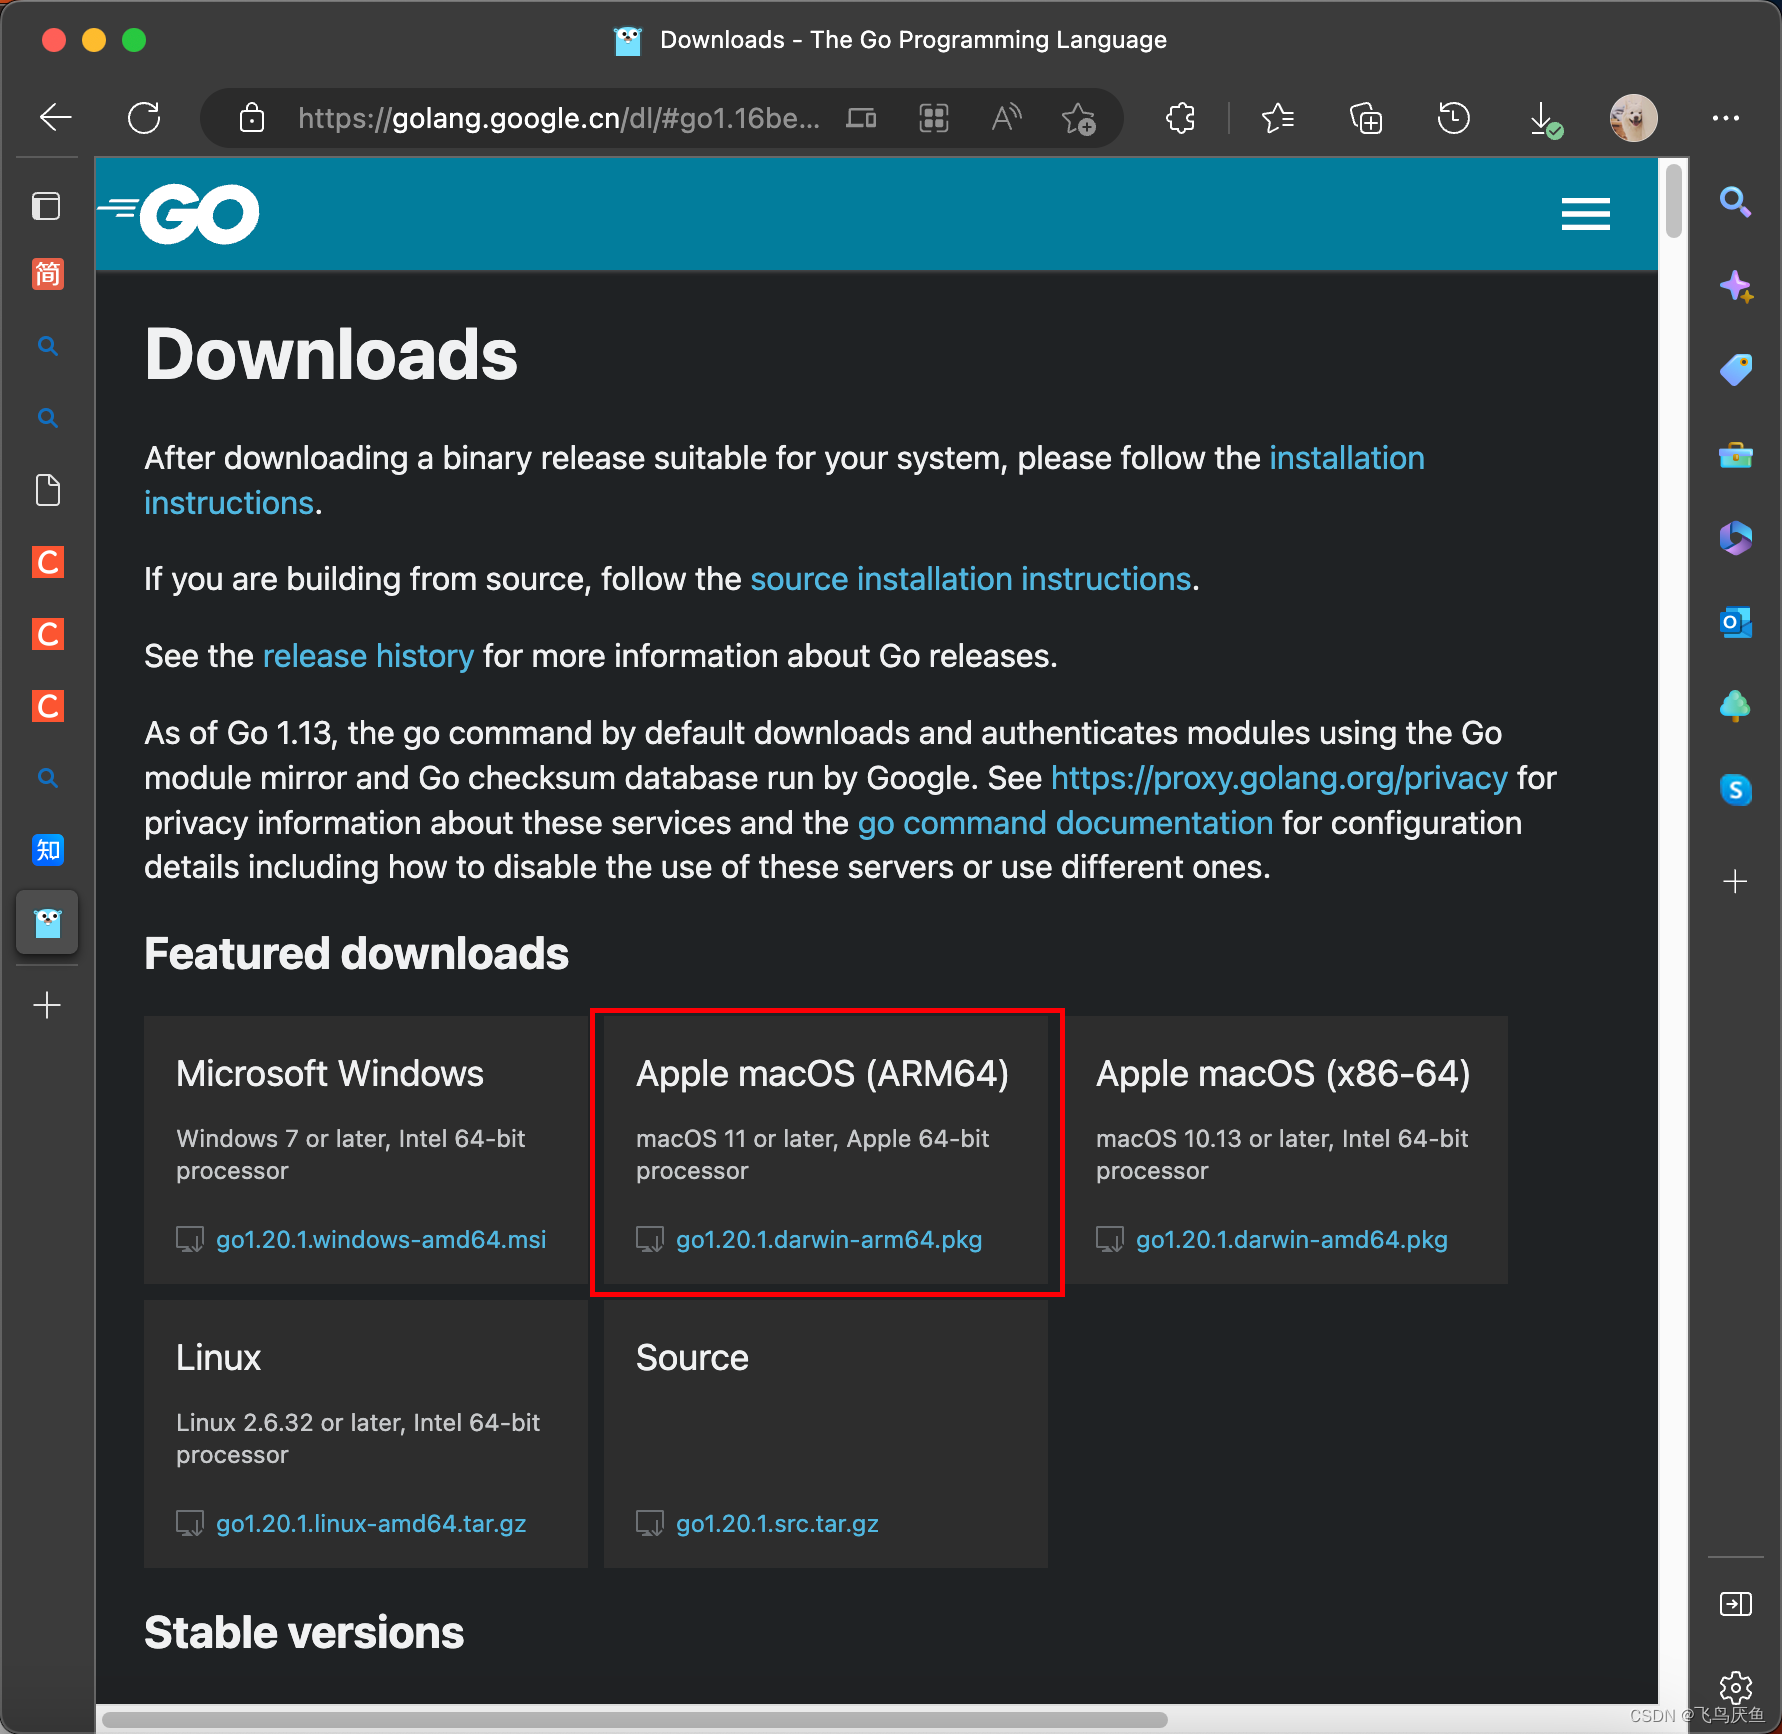Viewport: 1782px width, 1734px height.
Task: Add a new tab with plus in the tab strip
Action: pyautogui.click(x=47, y=1005)
